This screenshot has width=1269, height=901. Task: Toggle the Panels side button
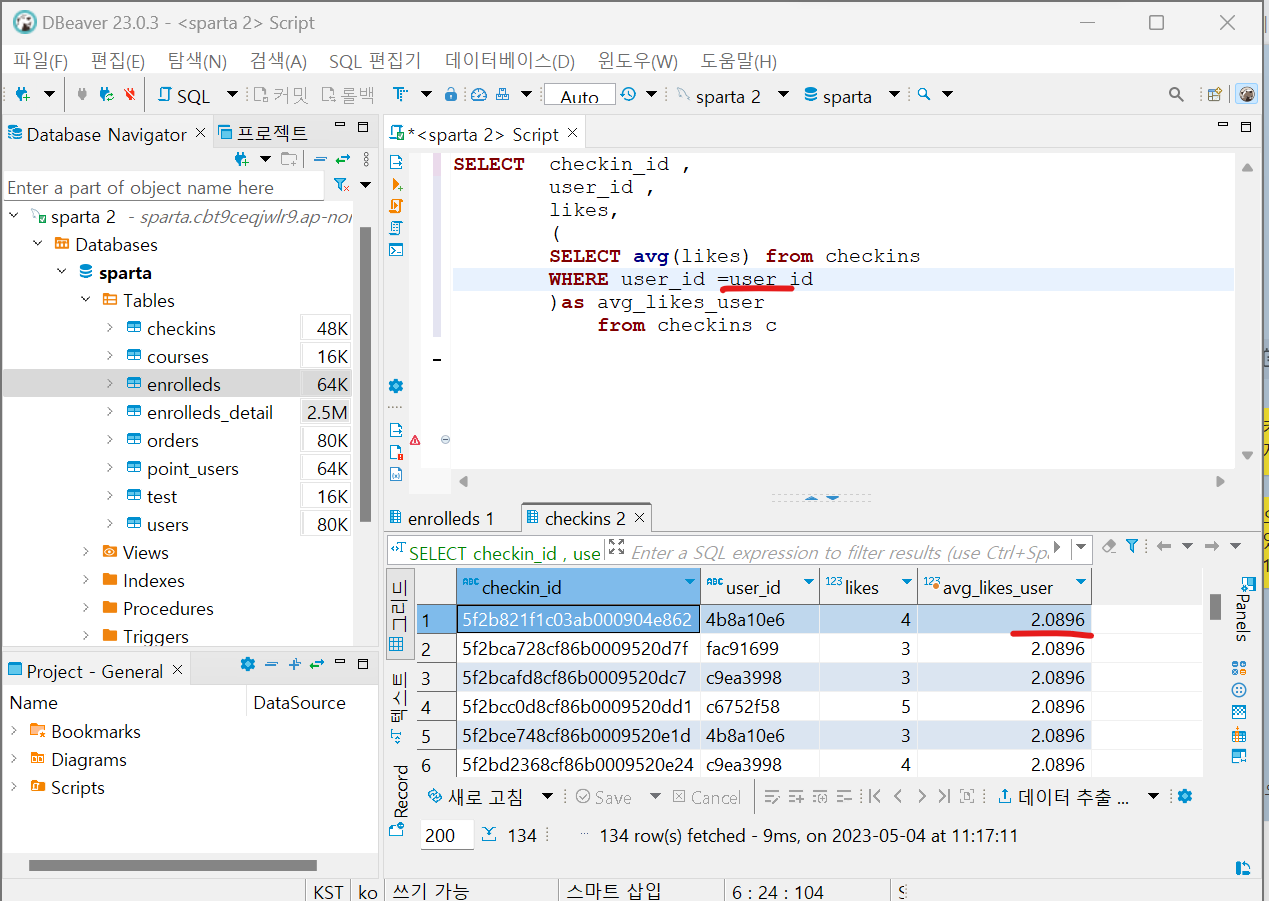[x=1243, y=610]
